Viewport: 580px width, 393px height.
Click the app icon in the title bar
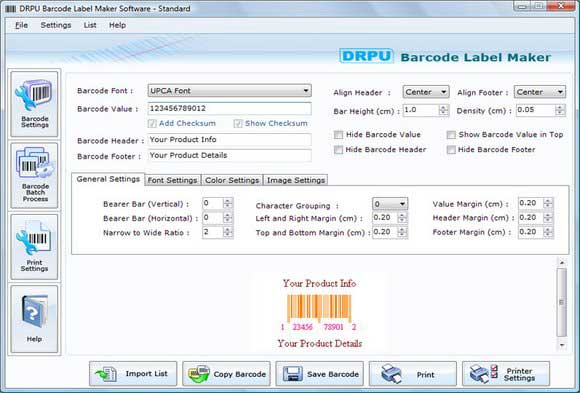(11, 9)
